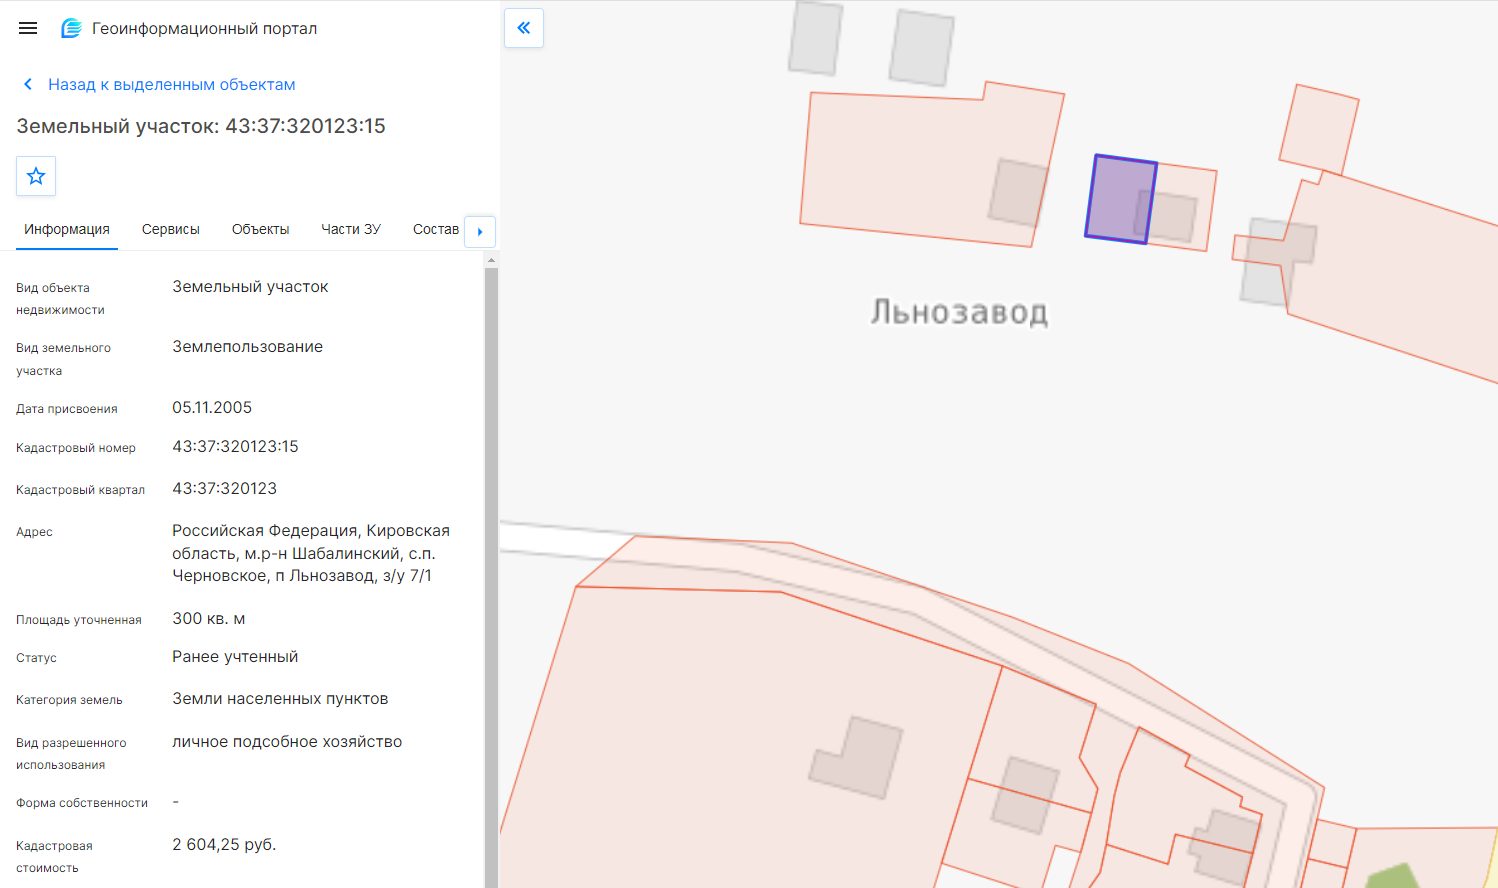The width and height of the screenshot is (1498, 888).
Task: Collapse the side panel with double-chevron button
Action: tap(524, 28)
